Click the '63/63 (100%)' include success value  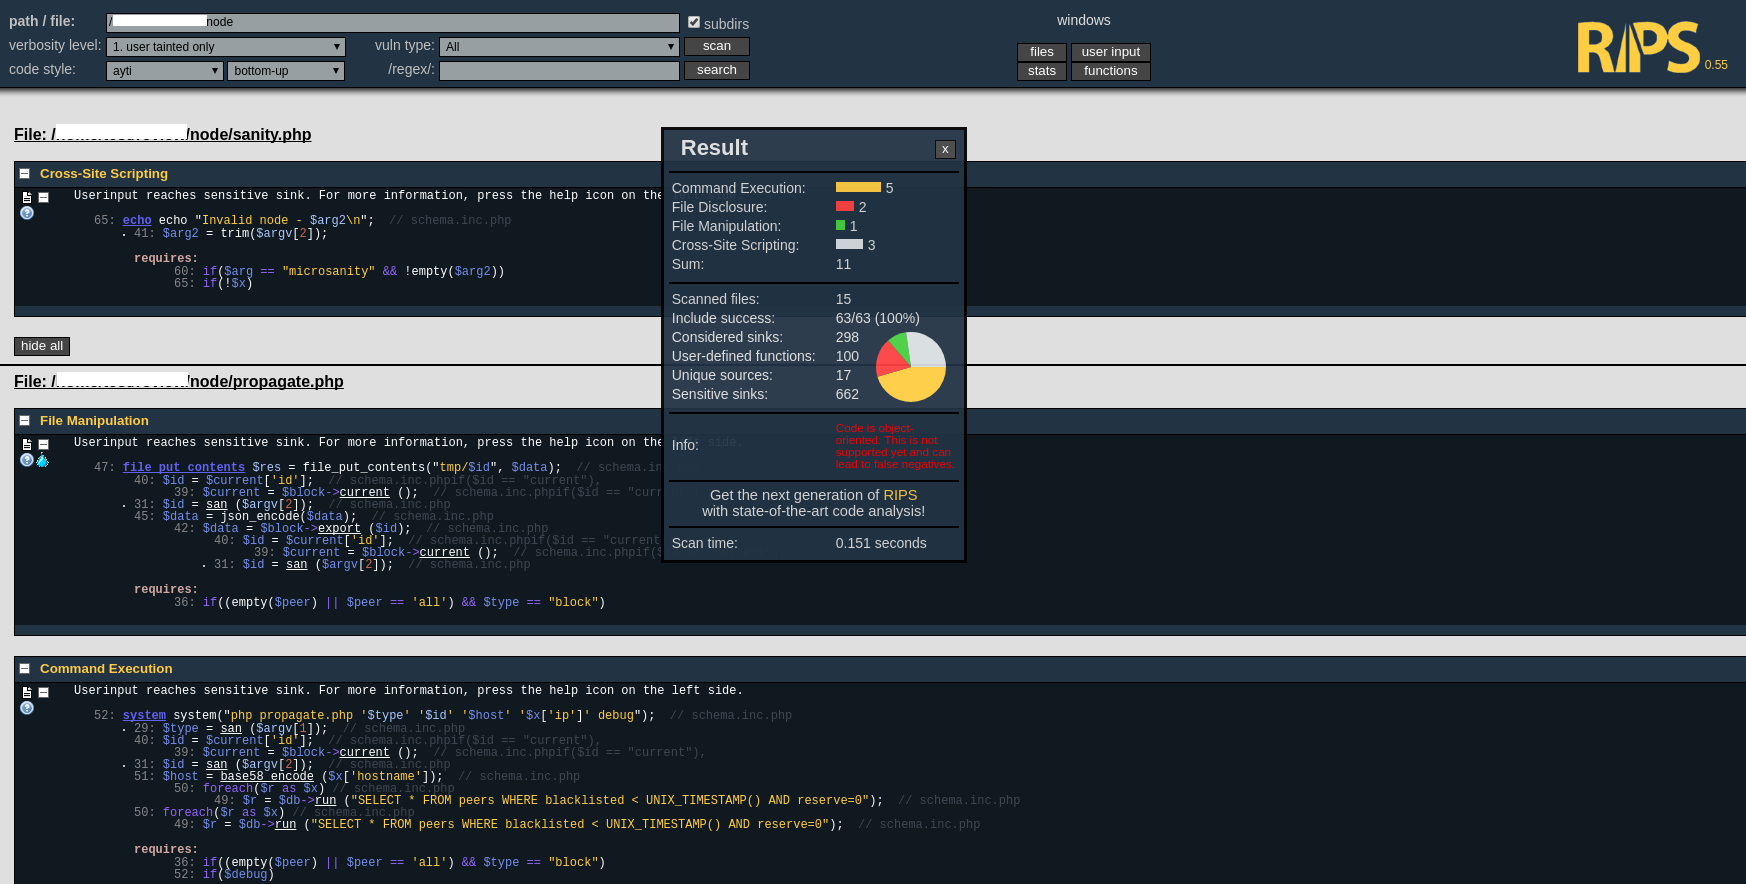coord(877,318)
